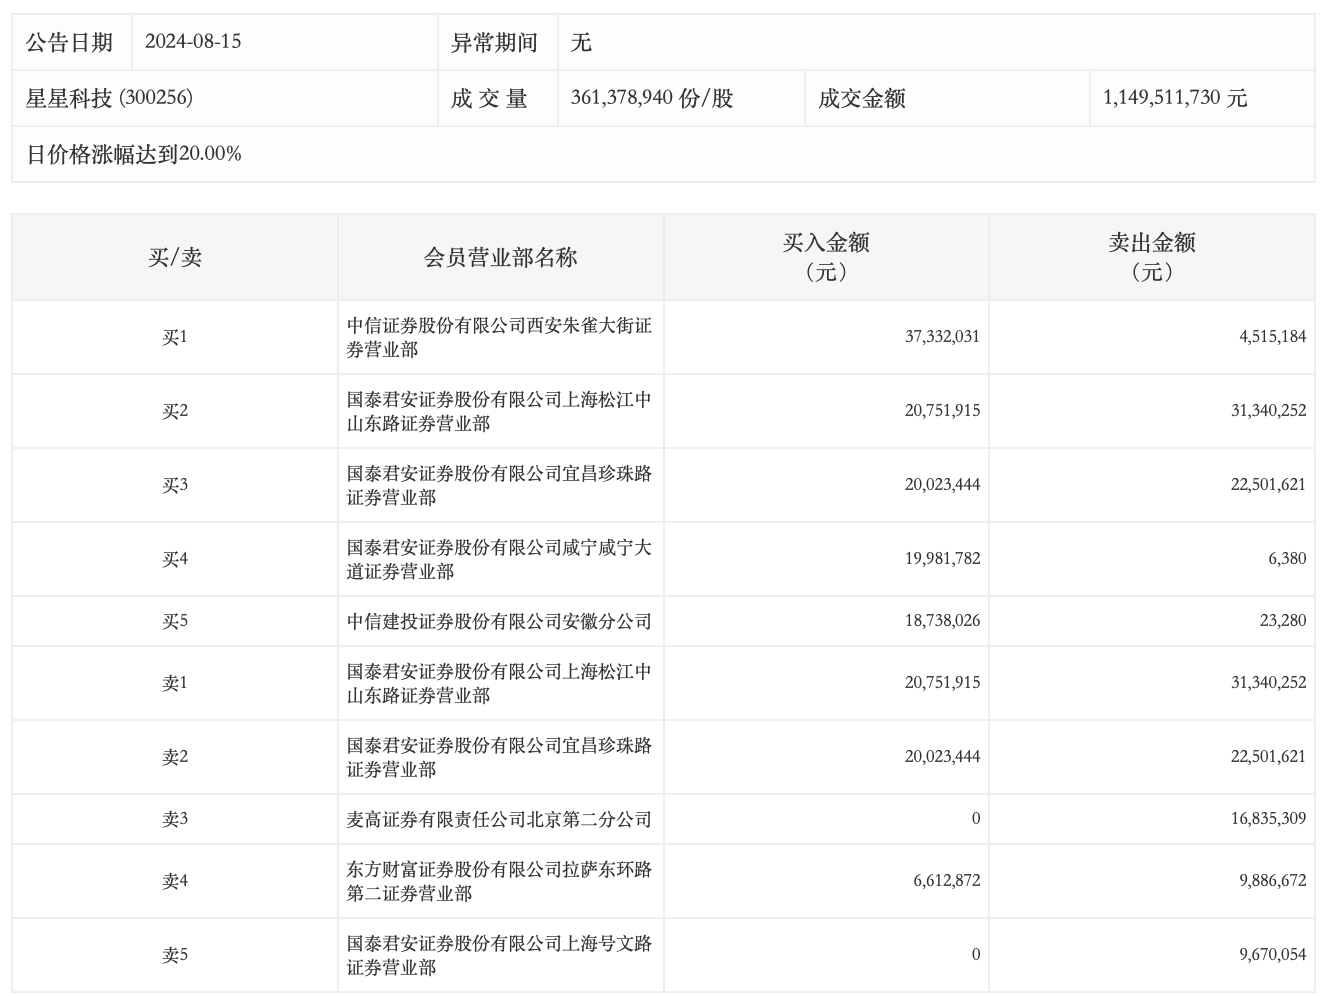Select 中信建投证券安徽分公司 in row 买5
Viewport: 1326px width, 996px height.
click(x=499, y=621)
